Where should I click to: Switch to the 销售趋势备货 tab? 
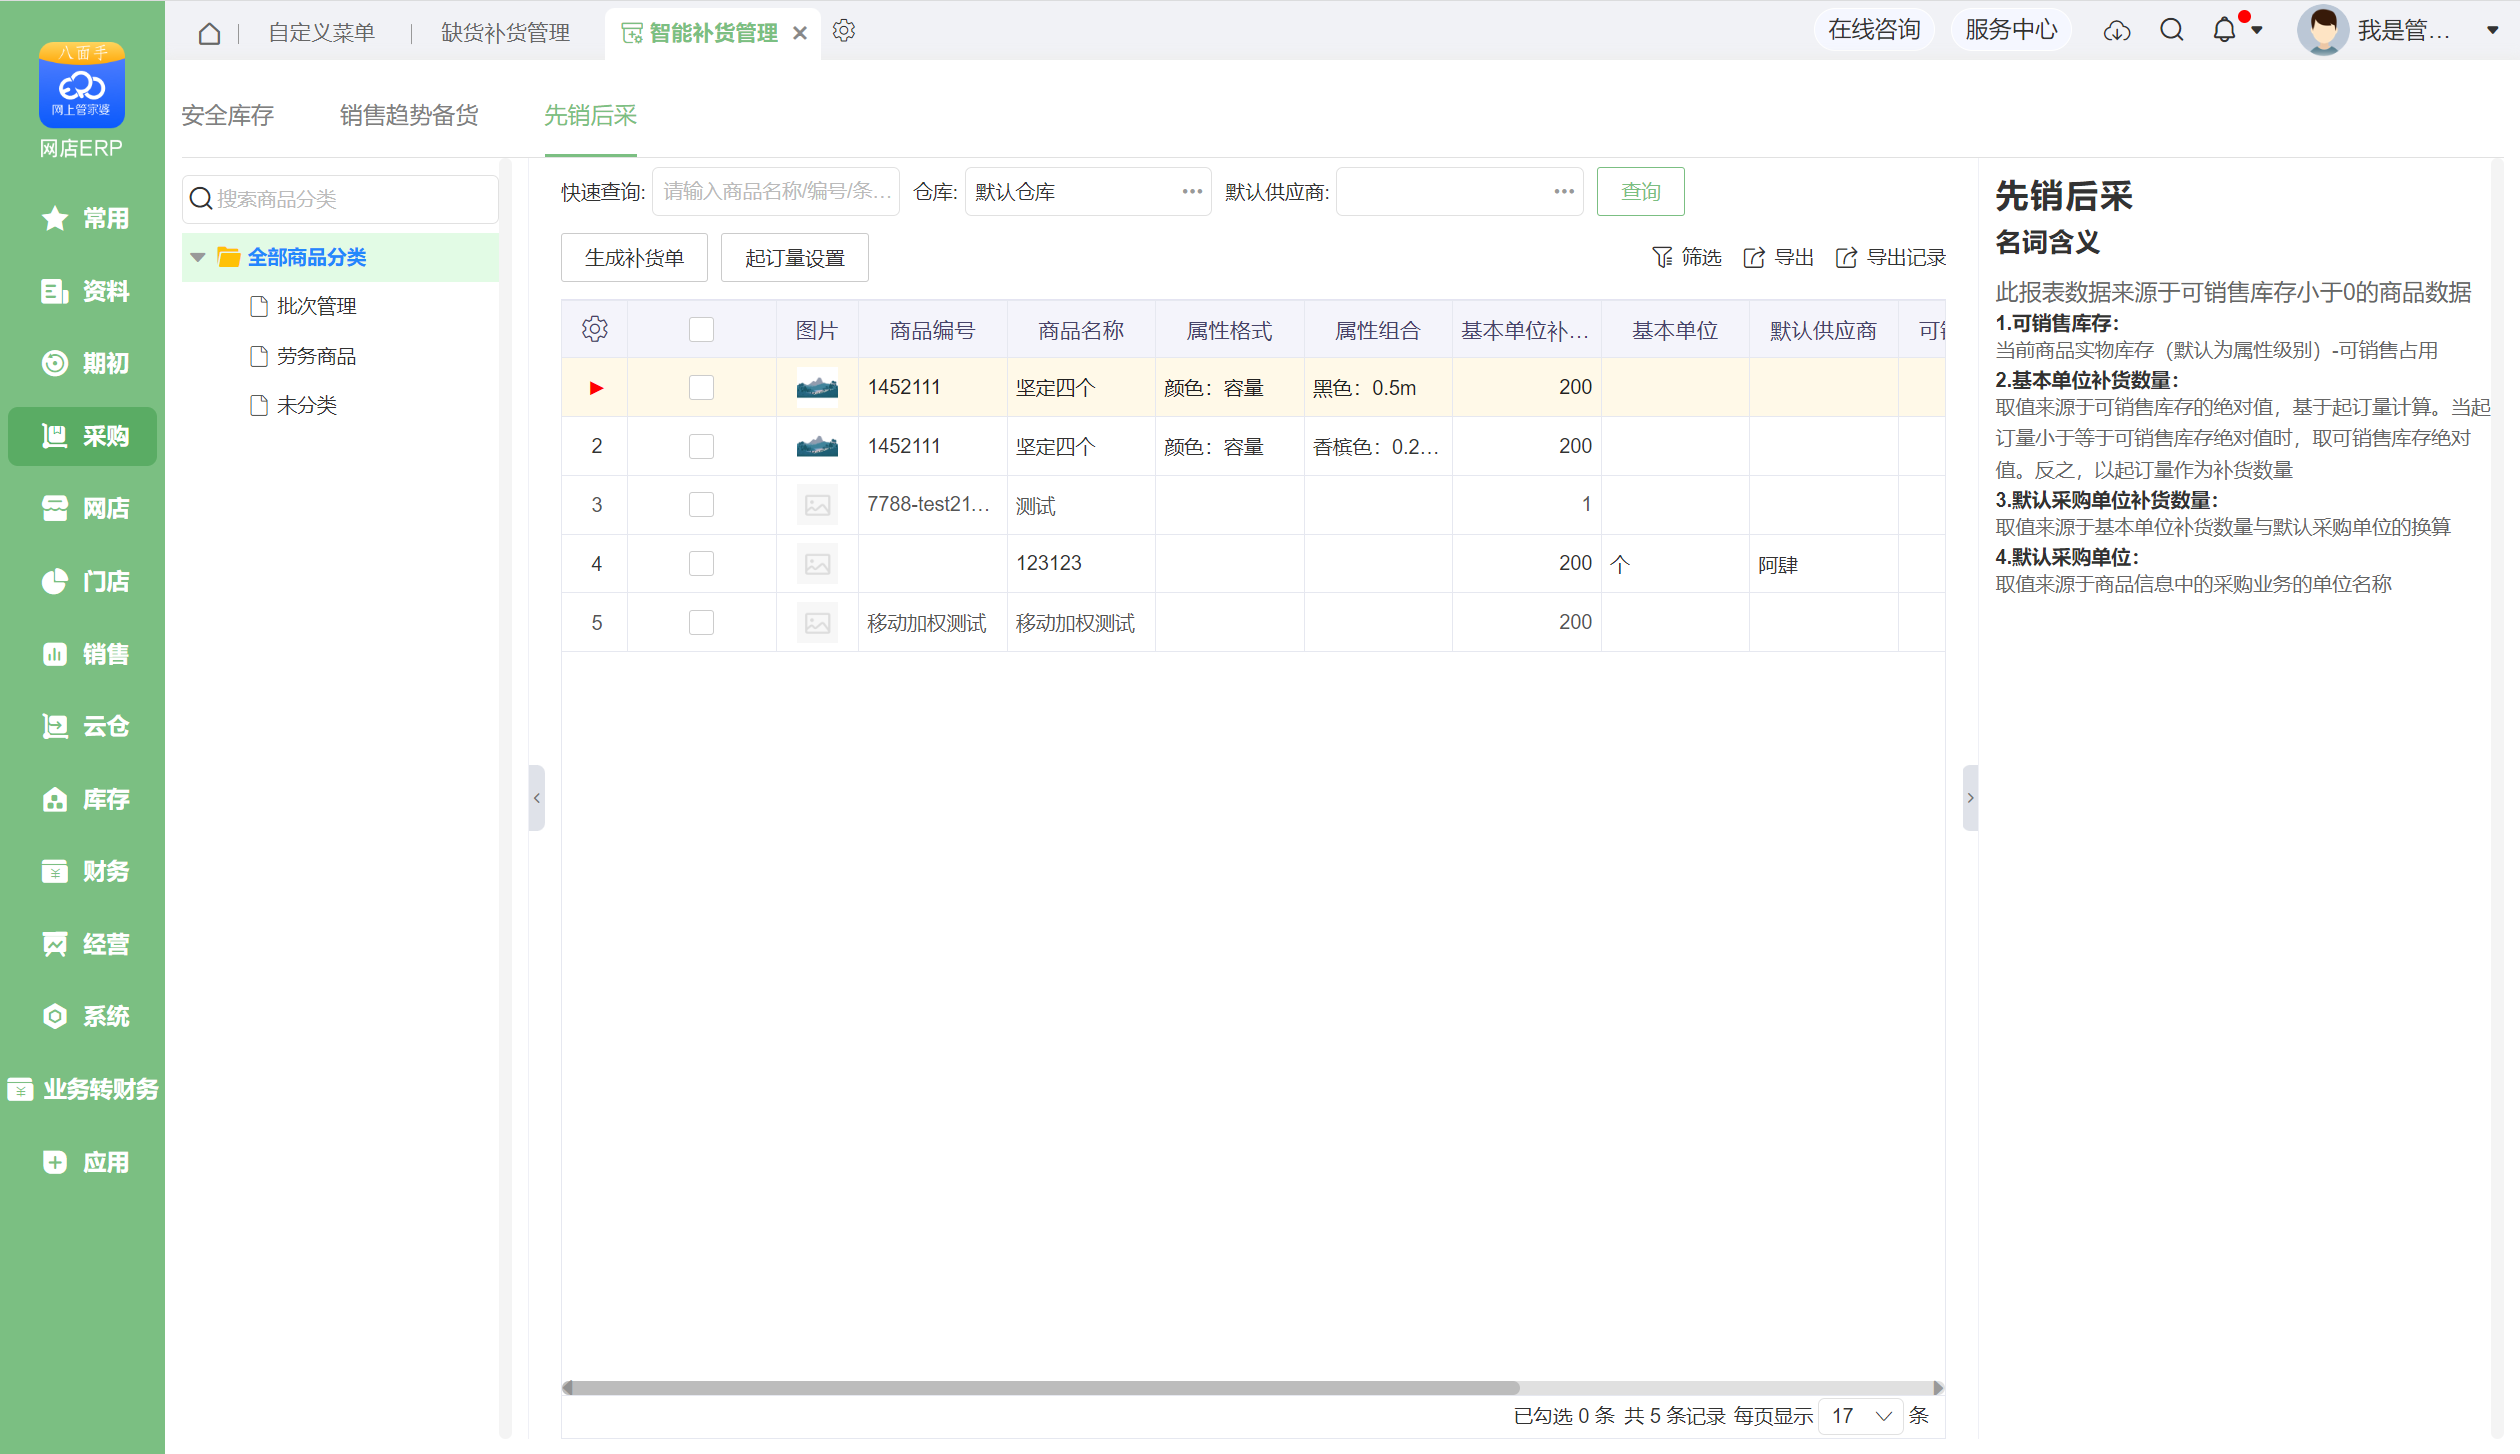coord(408,116)
